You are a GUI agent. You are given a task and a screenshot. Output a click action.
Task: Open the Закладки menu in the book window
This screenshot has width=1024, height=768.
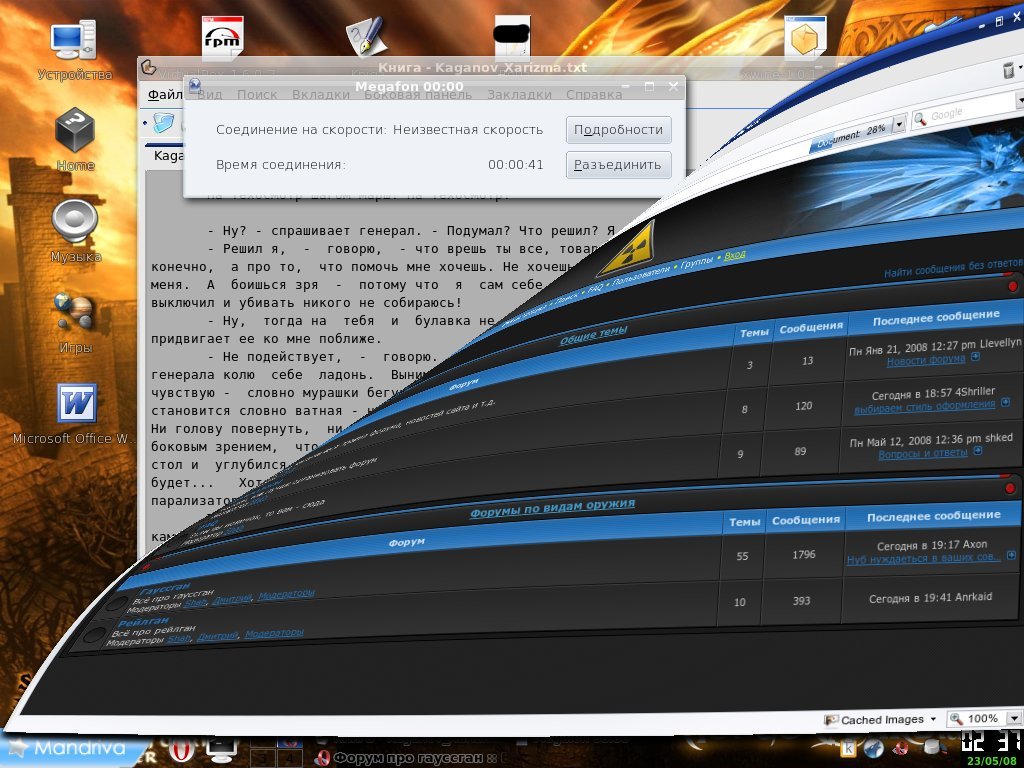point(519,95)
